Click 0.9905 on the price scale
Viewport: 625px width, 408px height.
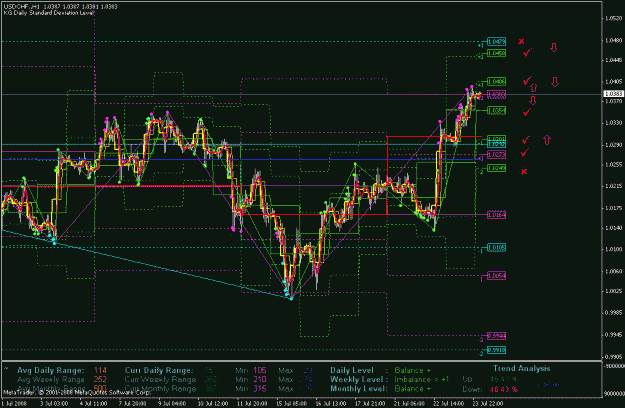pos(613,357)
